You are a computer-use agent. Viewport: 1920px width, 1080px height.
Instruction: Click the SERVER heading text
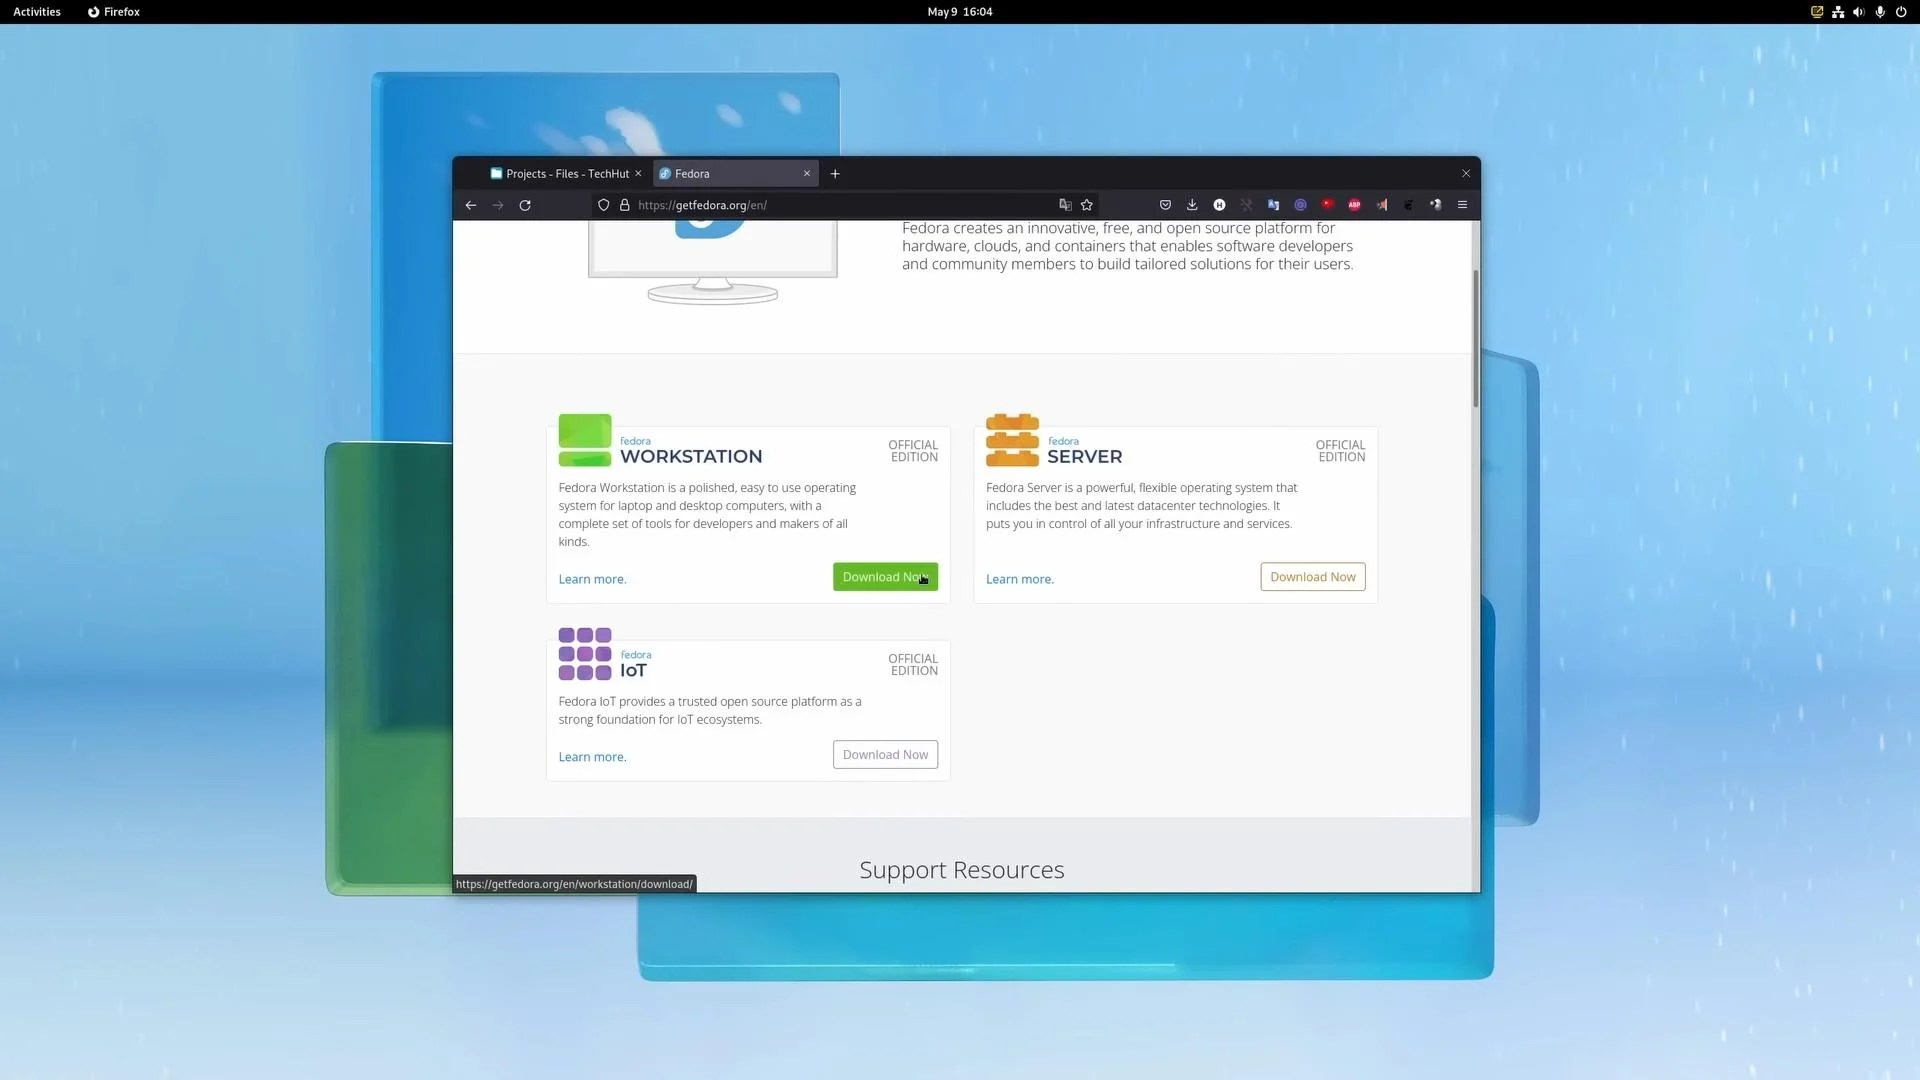point(1084,457)
